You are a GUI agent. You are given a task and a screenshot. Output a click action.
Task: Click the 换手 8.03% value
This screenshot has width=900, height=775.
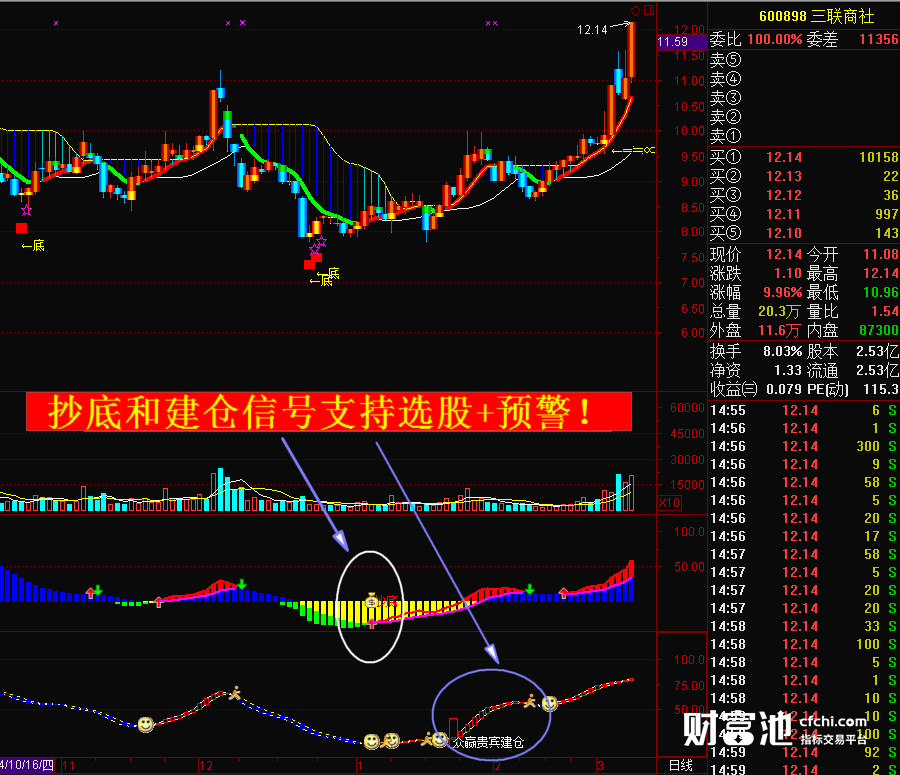783,351
